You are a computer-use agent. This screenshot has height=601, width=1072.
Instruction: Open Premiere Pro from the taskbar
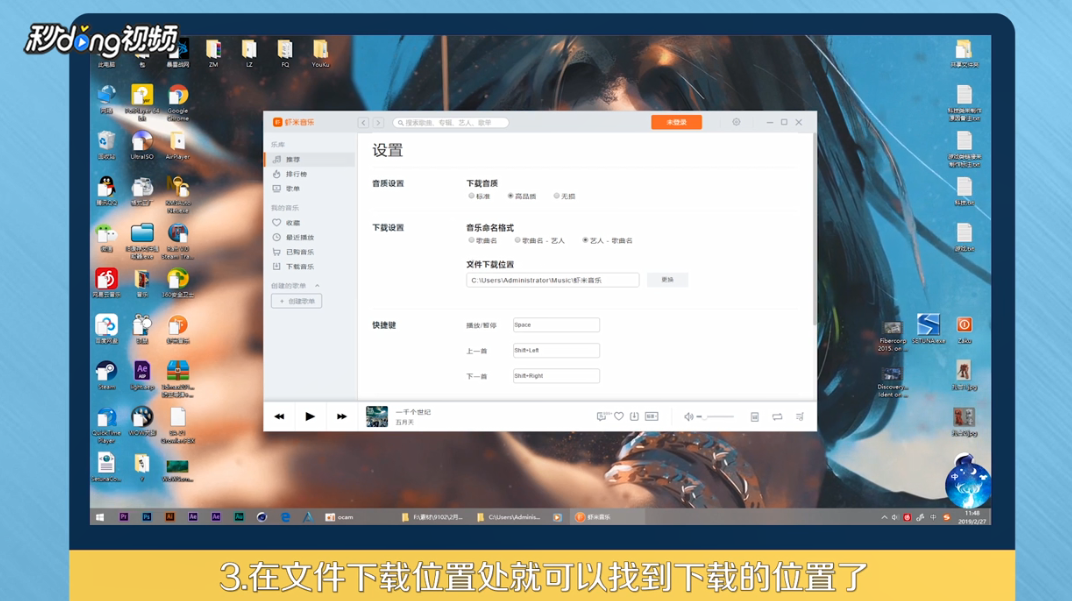tap(124, 518)
